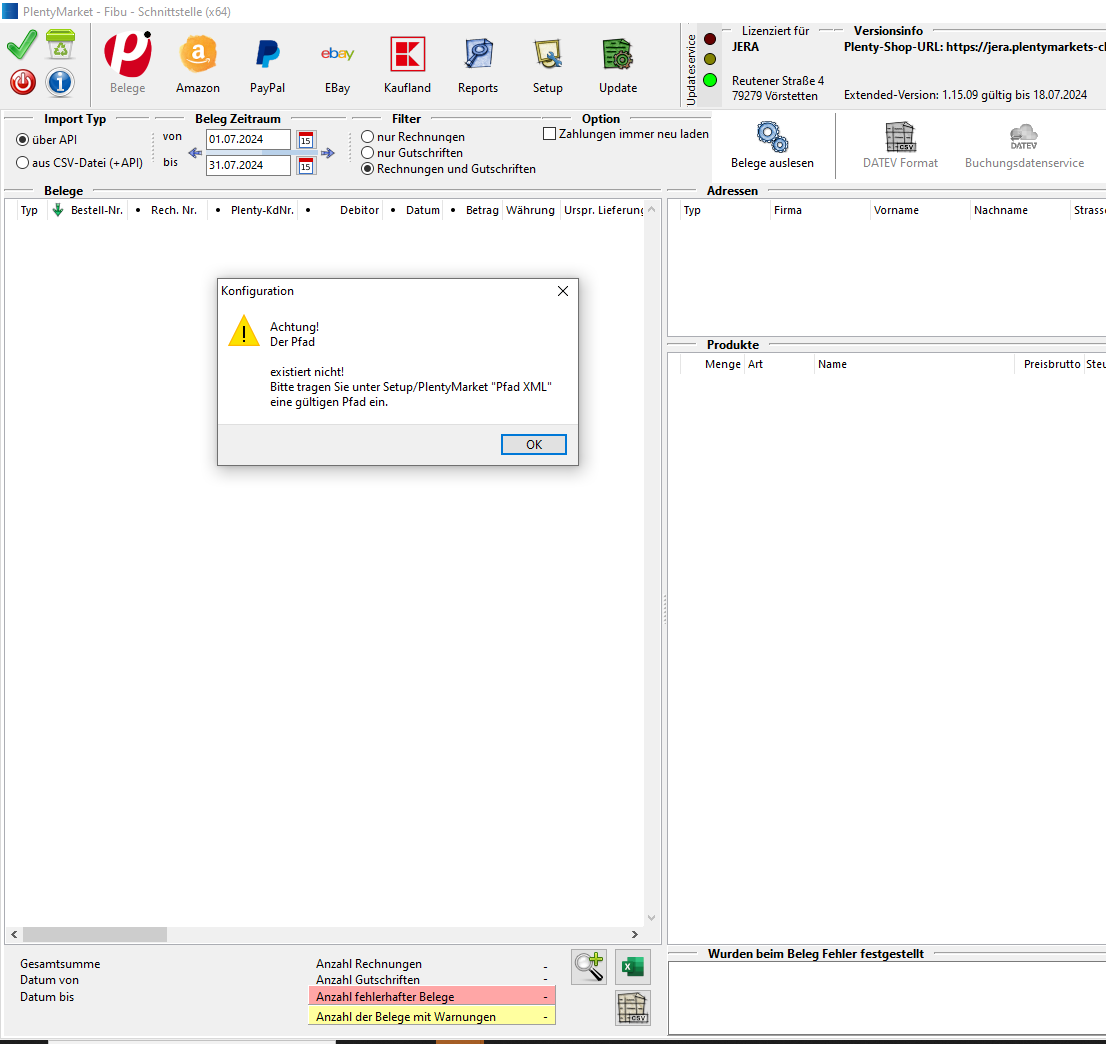Select 'nur Rechnungen' filter option
This screenshot has height=1044, width=1106.
tap(368, 137)
